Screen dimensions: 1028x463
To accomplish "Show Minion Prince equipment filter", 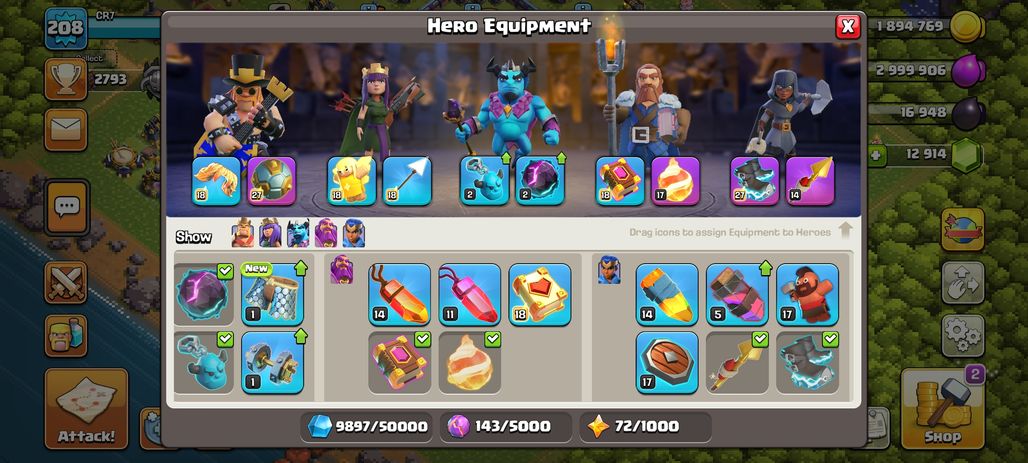I will coord(298,233).
